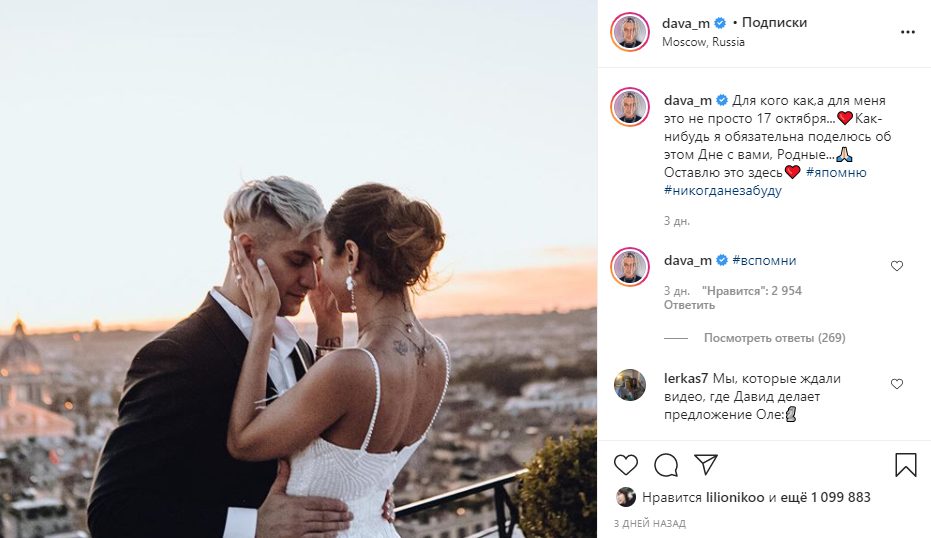Expand Посмотреть ответы (269) replies
931x538 pixels.
[x=774, y=338]
